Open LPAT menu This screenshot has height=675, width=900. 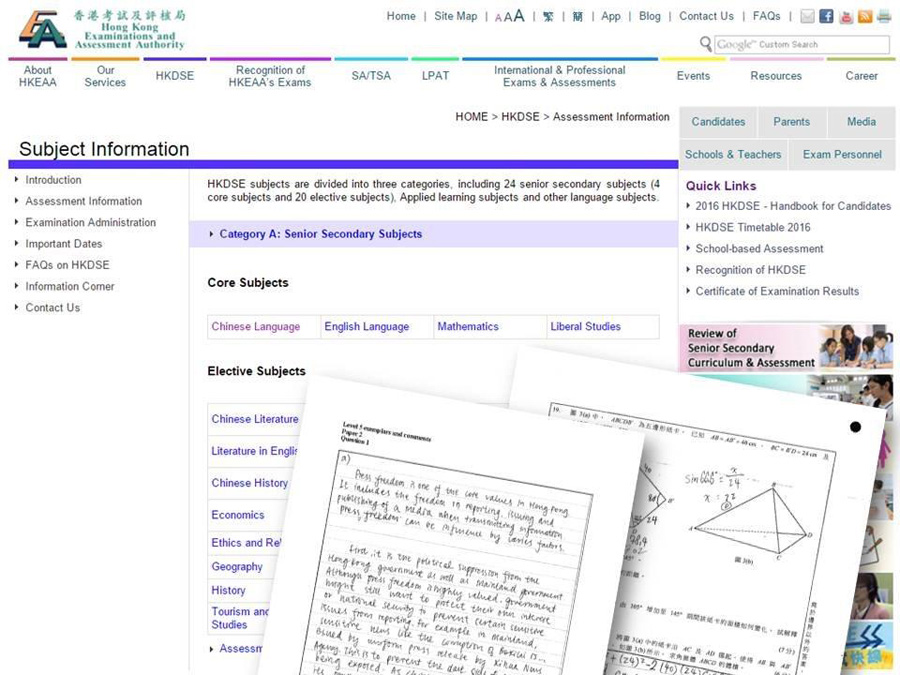point(435,76)
